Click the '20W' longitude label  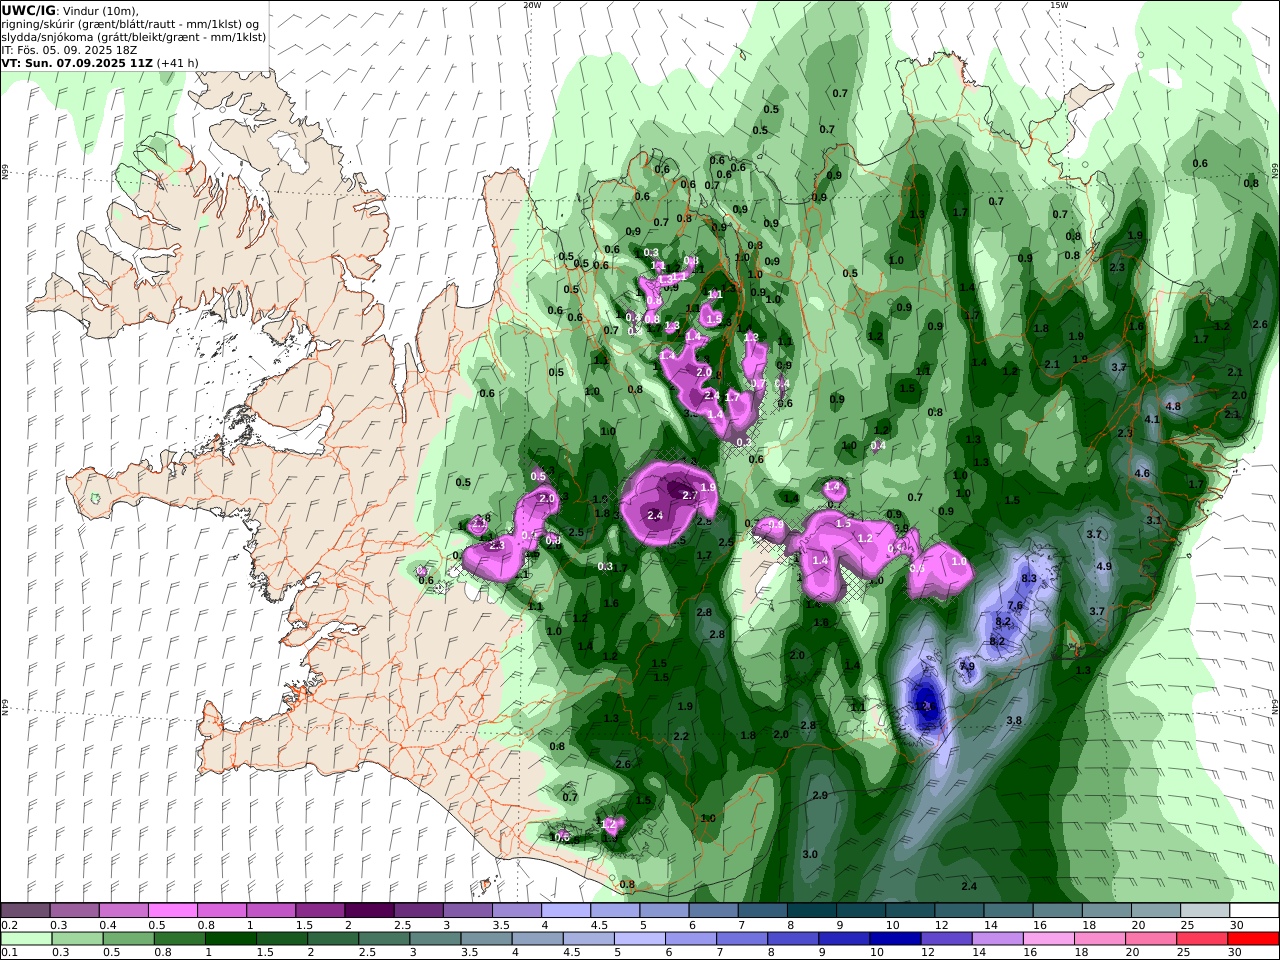click(x=532, y=5)
